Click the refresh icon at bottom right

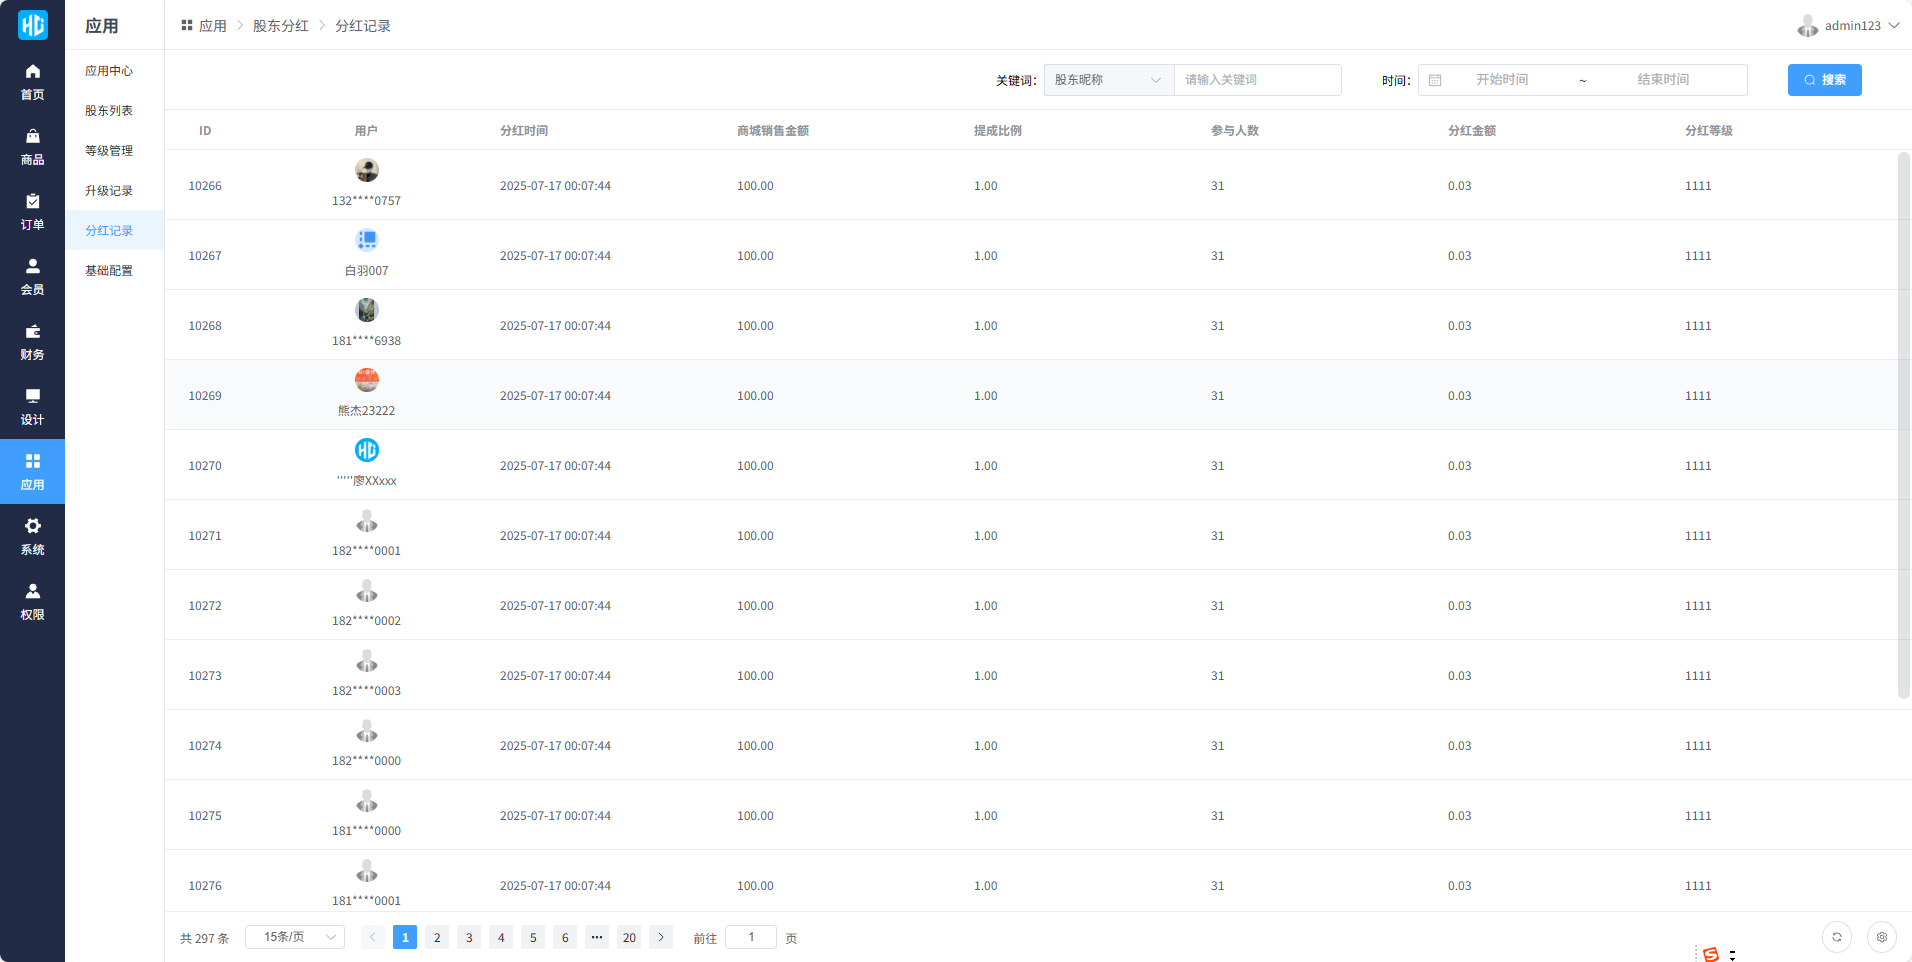click(1836, 937)
